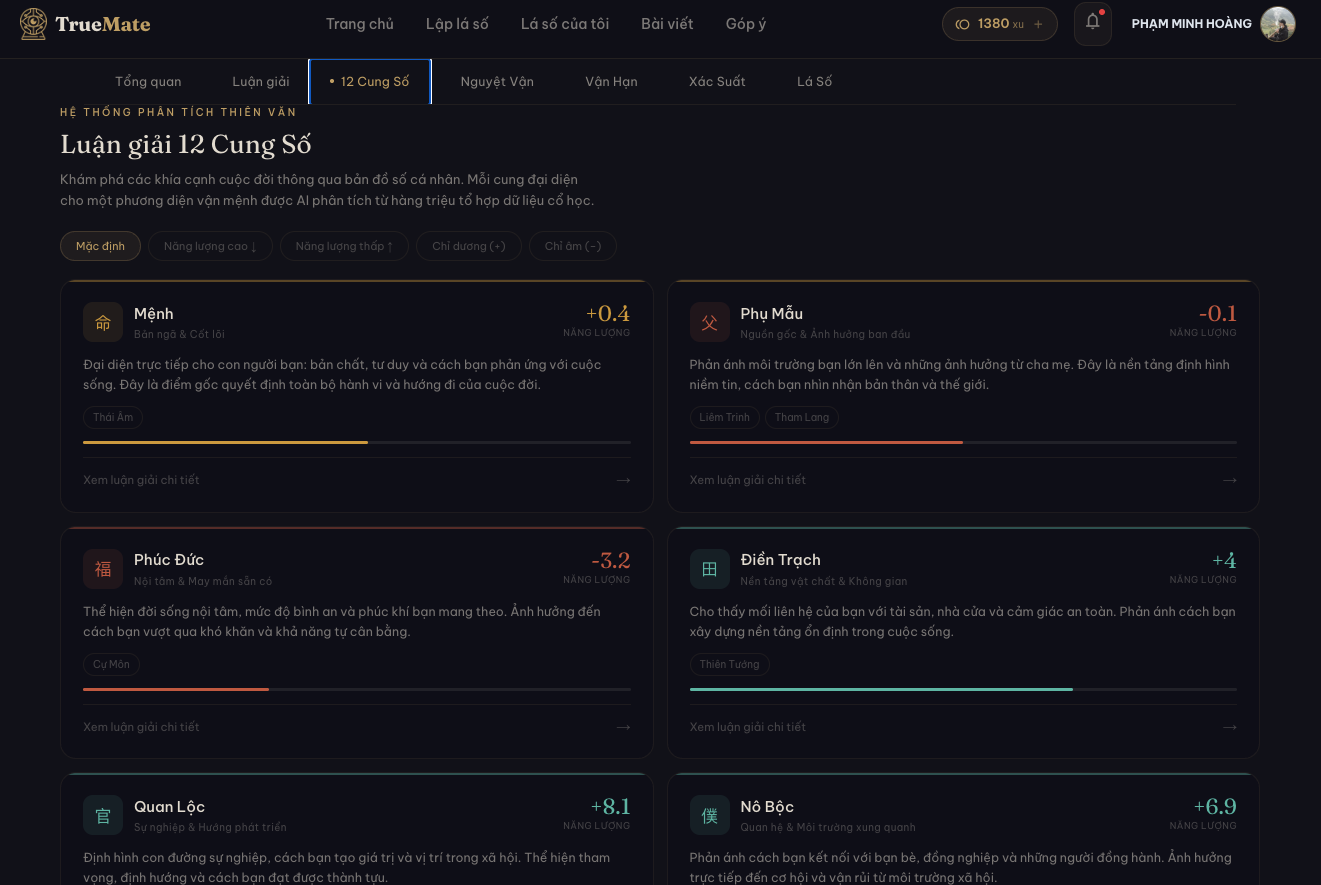Open the Lập lá số menu

tap(457, 24)
